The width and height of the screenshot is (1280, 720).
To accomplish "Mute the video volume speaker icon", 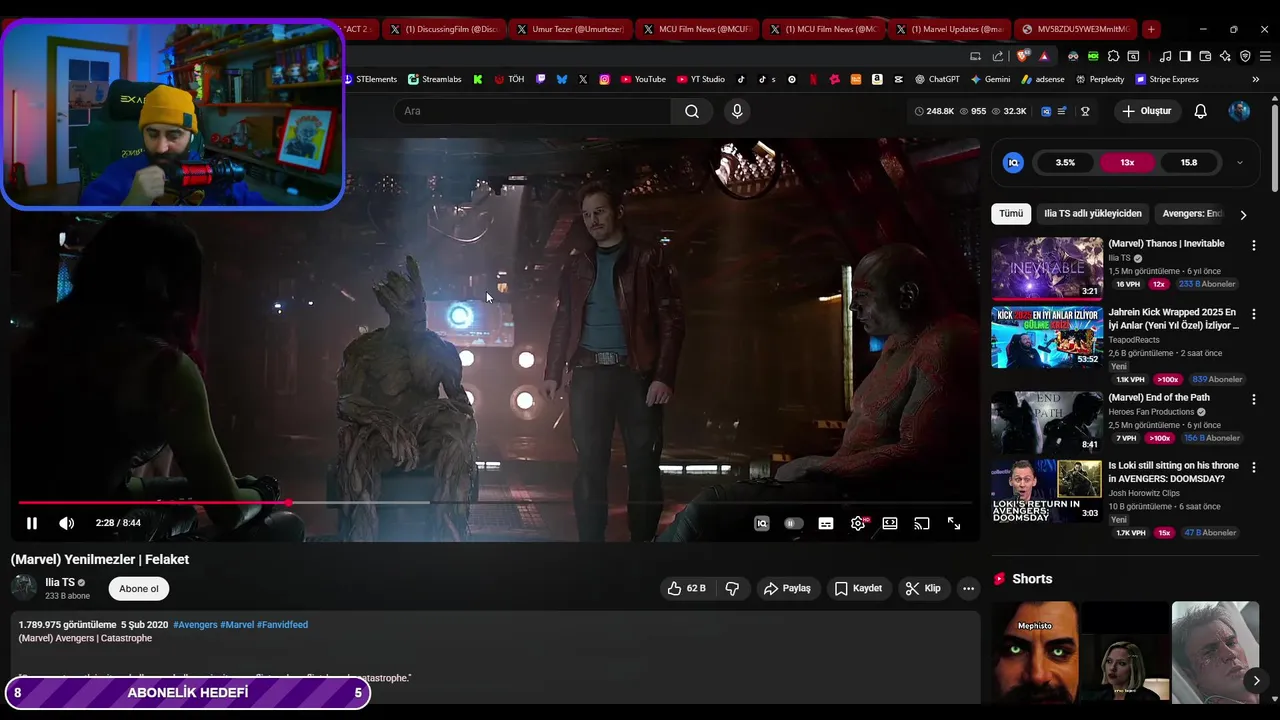I will tap(66, 523).
